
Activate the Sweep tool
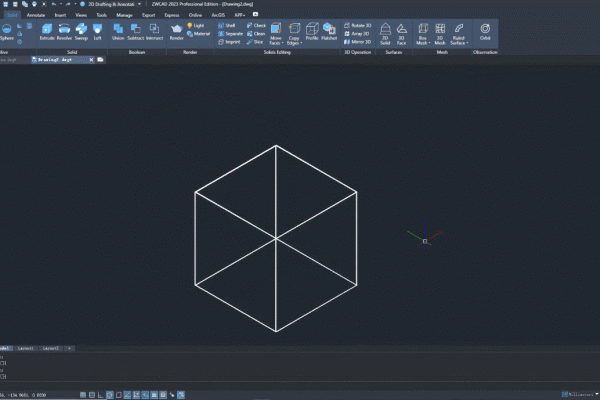(x=81, y=32)
